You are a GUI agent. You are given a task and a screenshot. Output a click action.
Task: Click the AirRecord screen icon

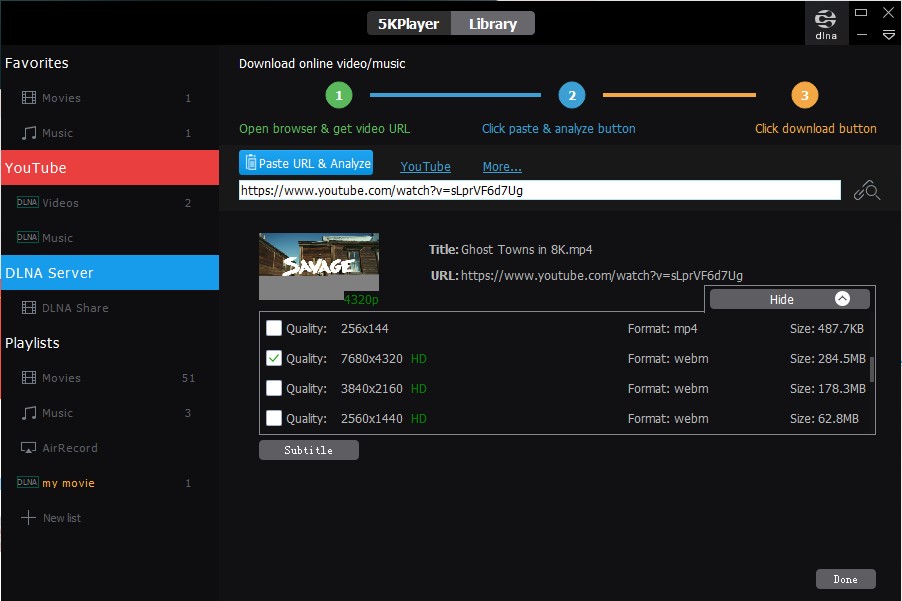click(28, 447)
